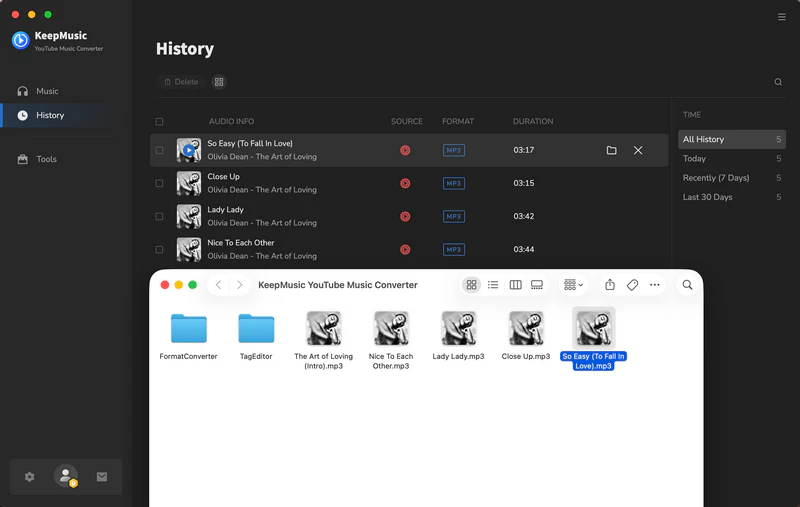Click MP3 badge of Lady Lady row

pos(454,217)
